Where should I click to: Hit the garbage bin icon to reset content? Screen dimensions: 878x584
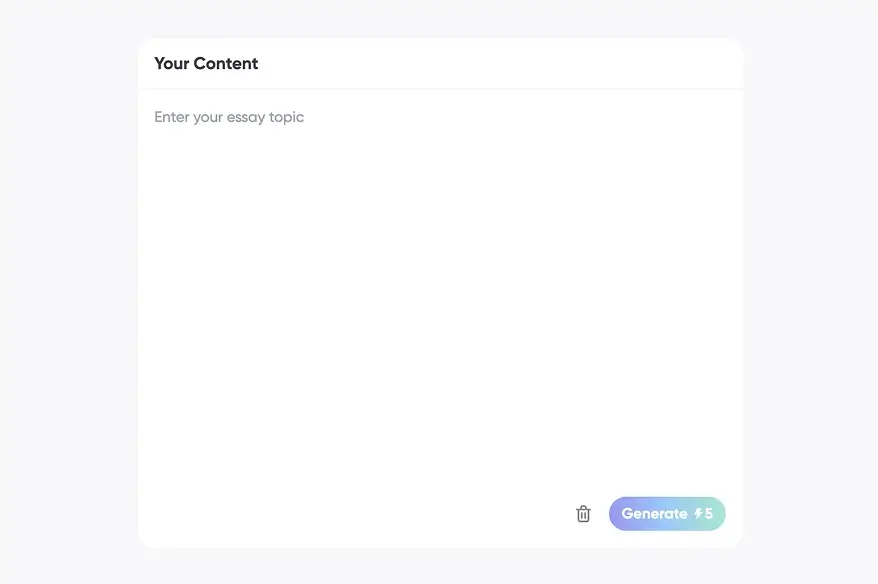coord(583,514)
